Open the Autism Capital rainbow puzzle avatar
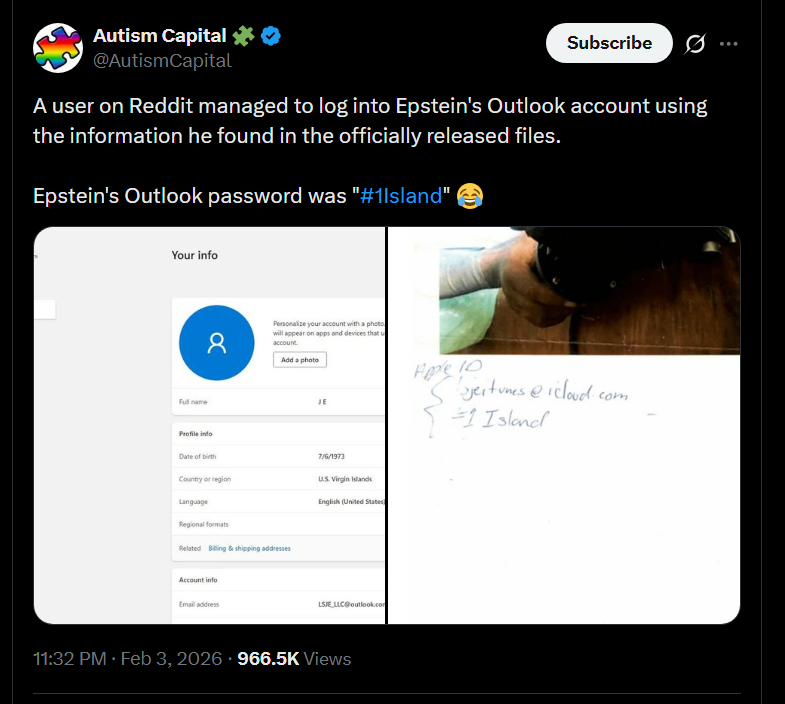 [58, 48]
